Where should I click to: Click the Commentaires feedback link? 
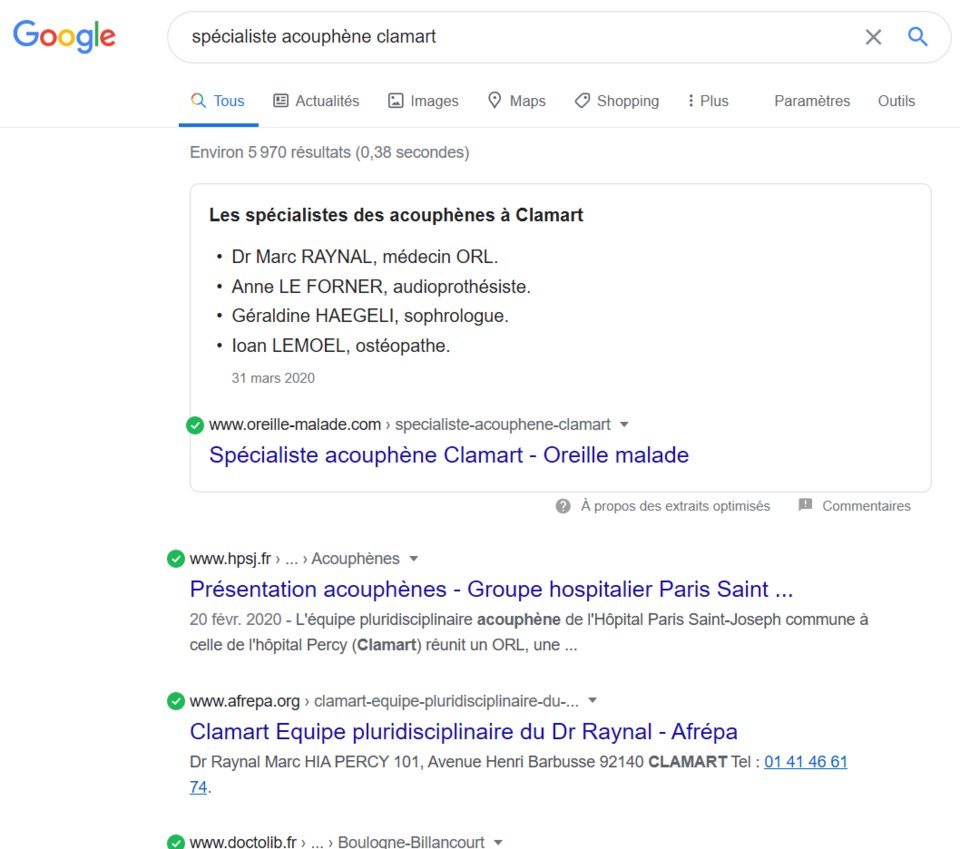[x=866, y=506]
